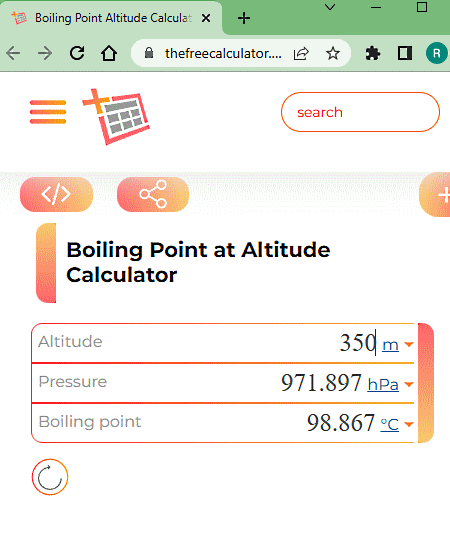
Task: Click the calculator site logo
Action: (x=116, y=116)
